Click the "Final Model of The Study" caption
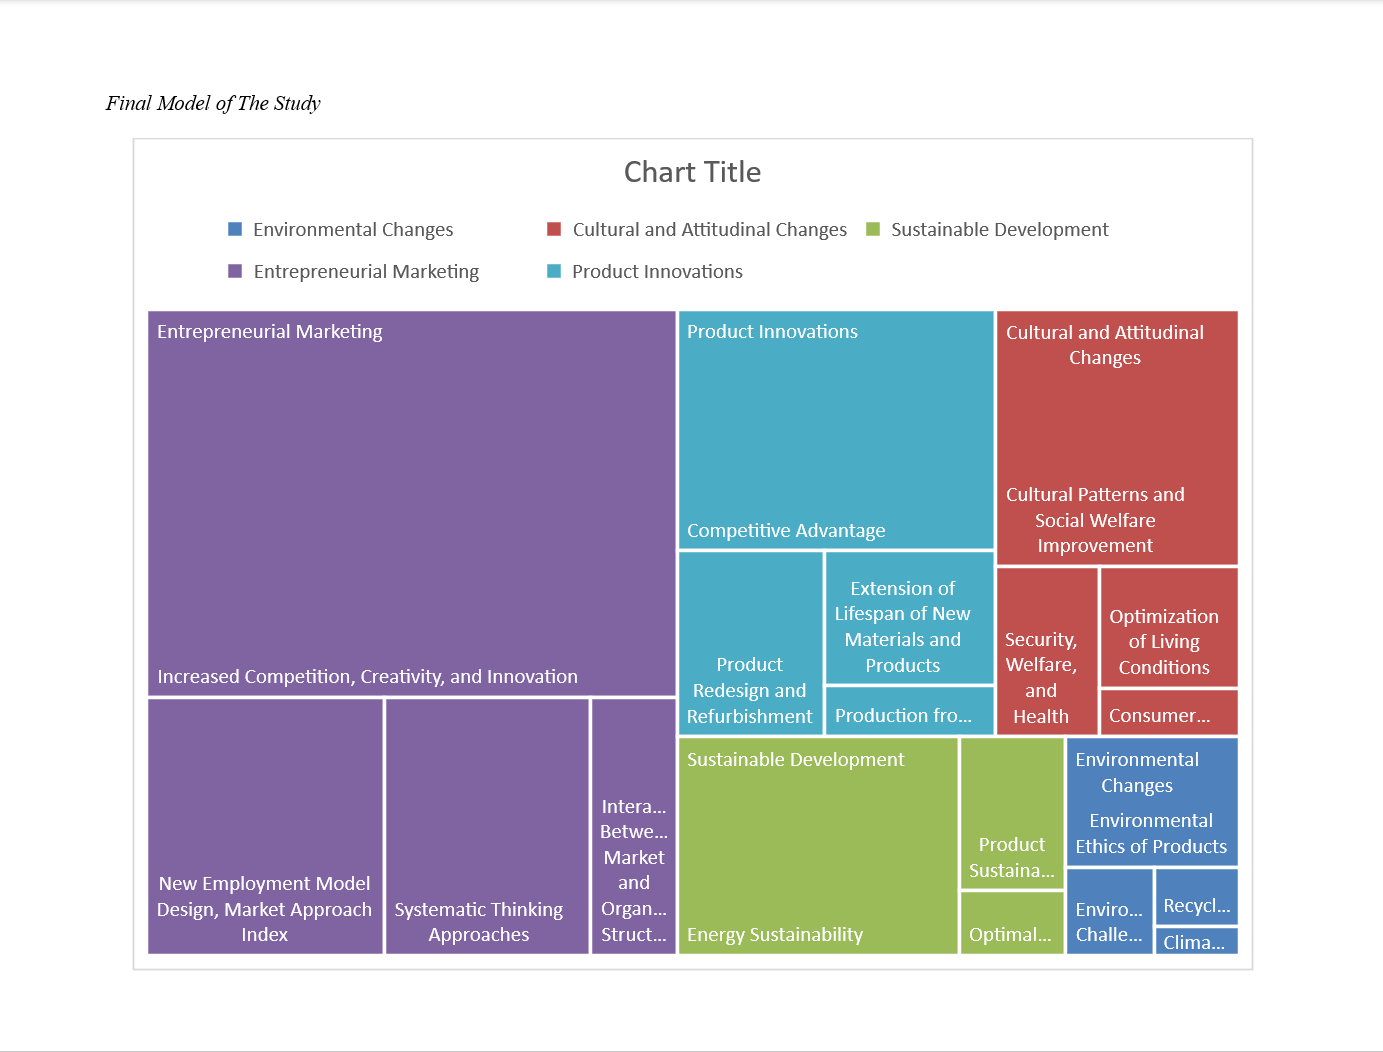 click(213, 103)
